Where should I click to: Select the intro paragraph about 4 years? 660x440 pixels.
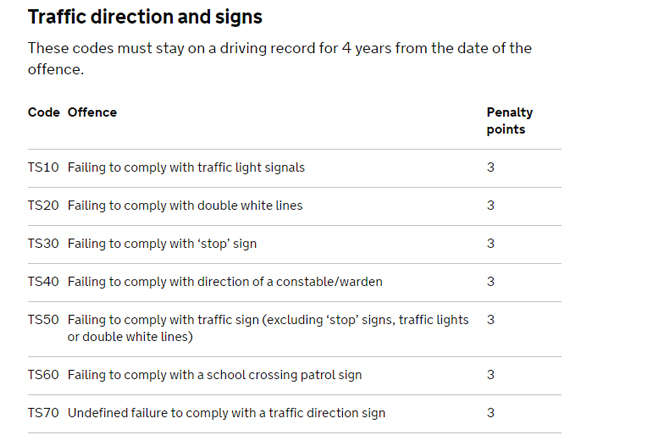(x=279, y=59)
